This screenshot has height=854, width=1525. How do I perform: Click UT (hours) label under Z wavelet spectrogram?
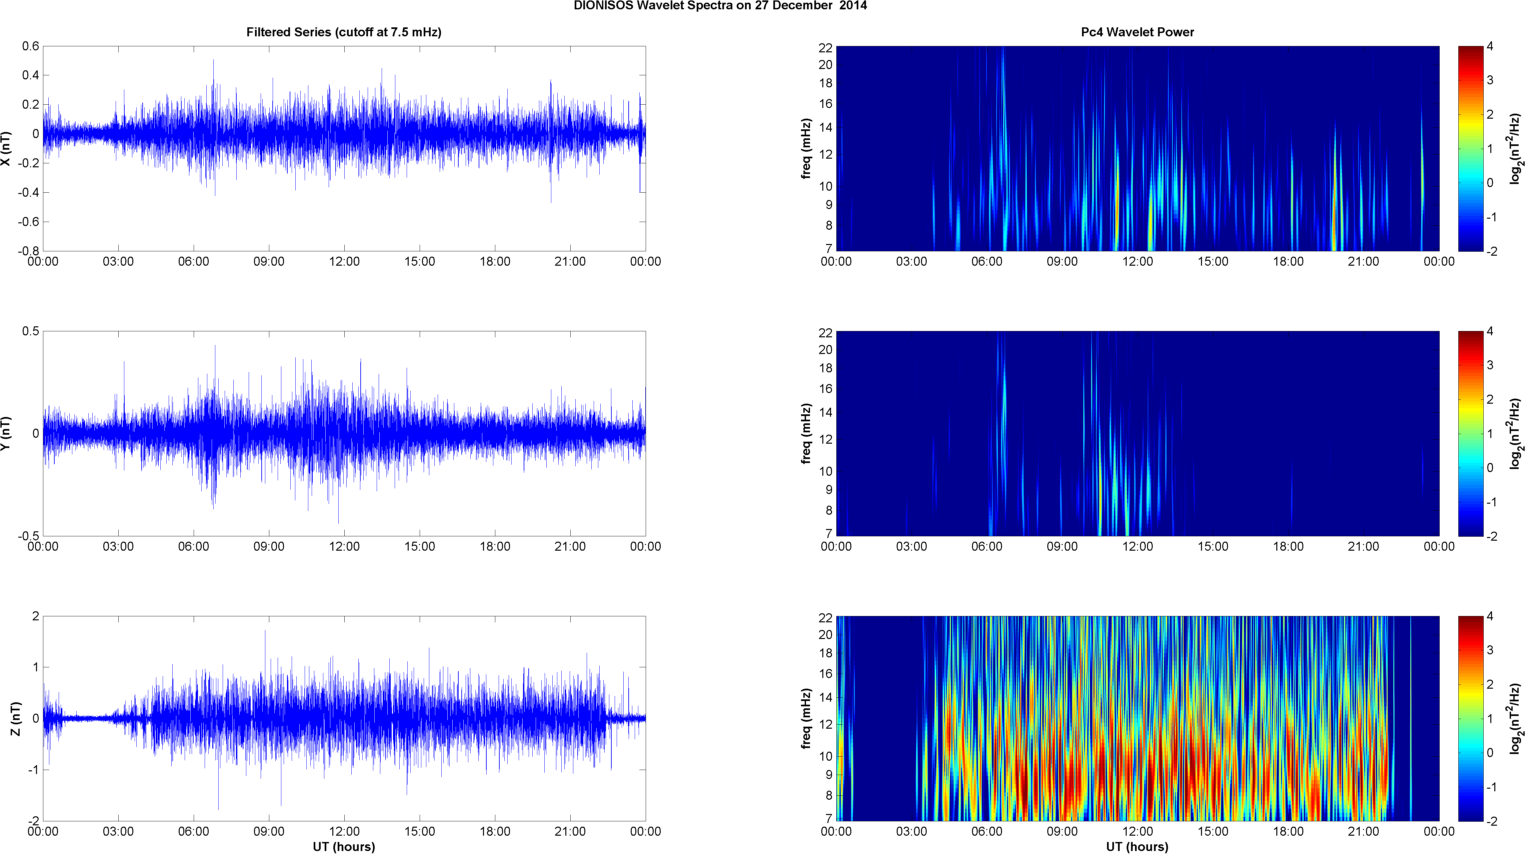[1137, 846]
